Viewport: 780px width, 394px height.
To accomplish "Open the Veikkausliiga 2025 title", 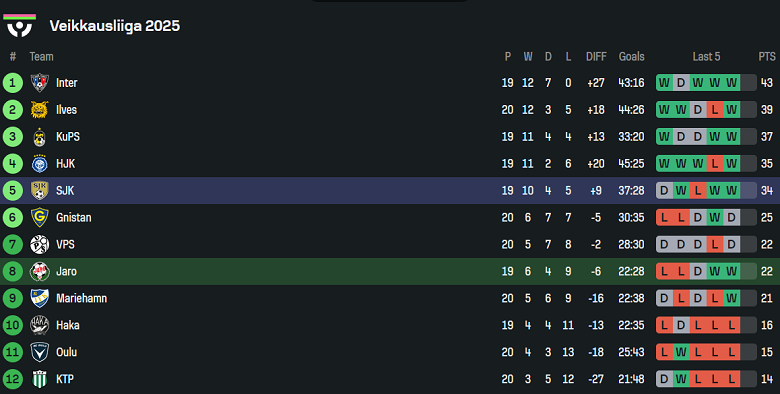I will tap(115, 26).
